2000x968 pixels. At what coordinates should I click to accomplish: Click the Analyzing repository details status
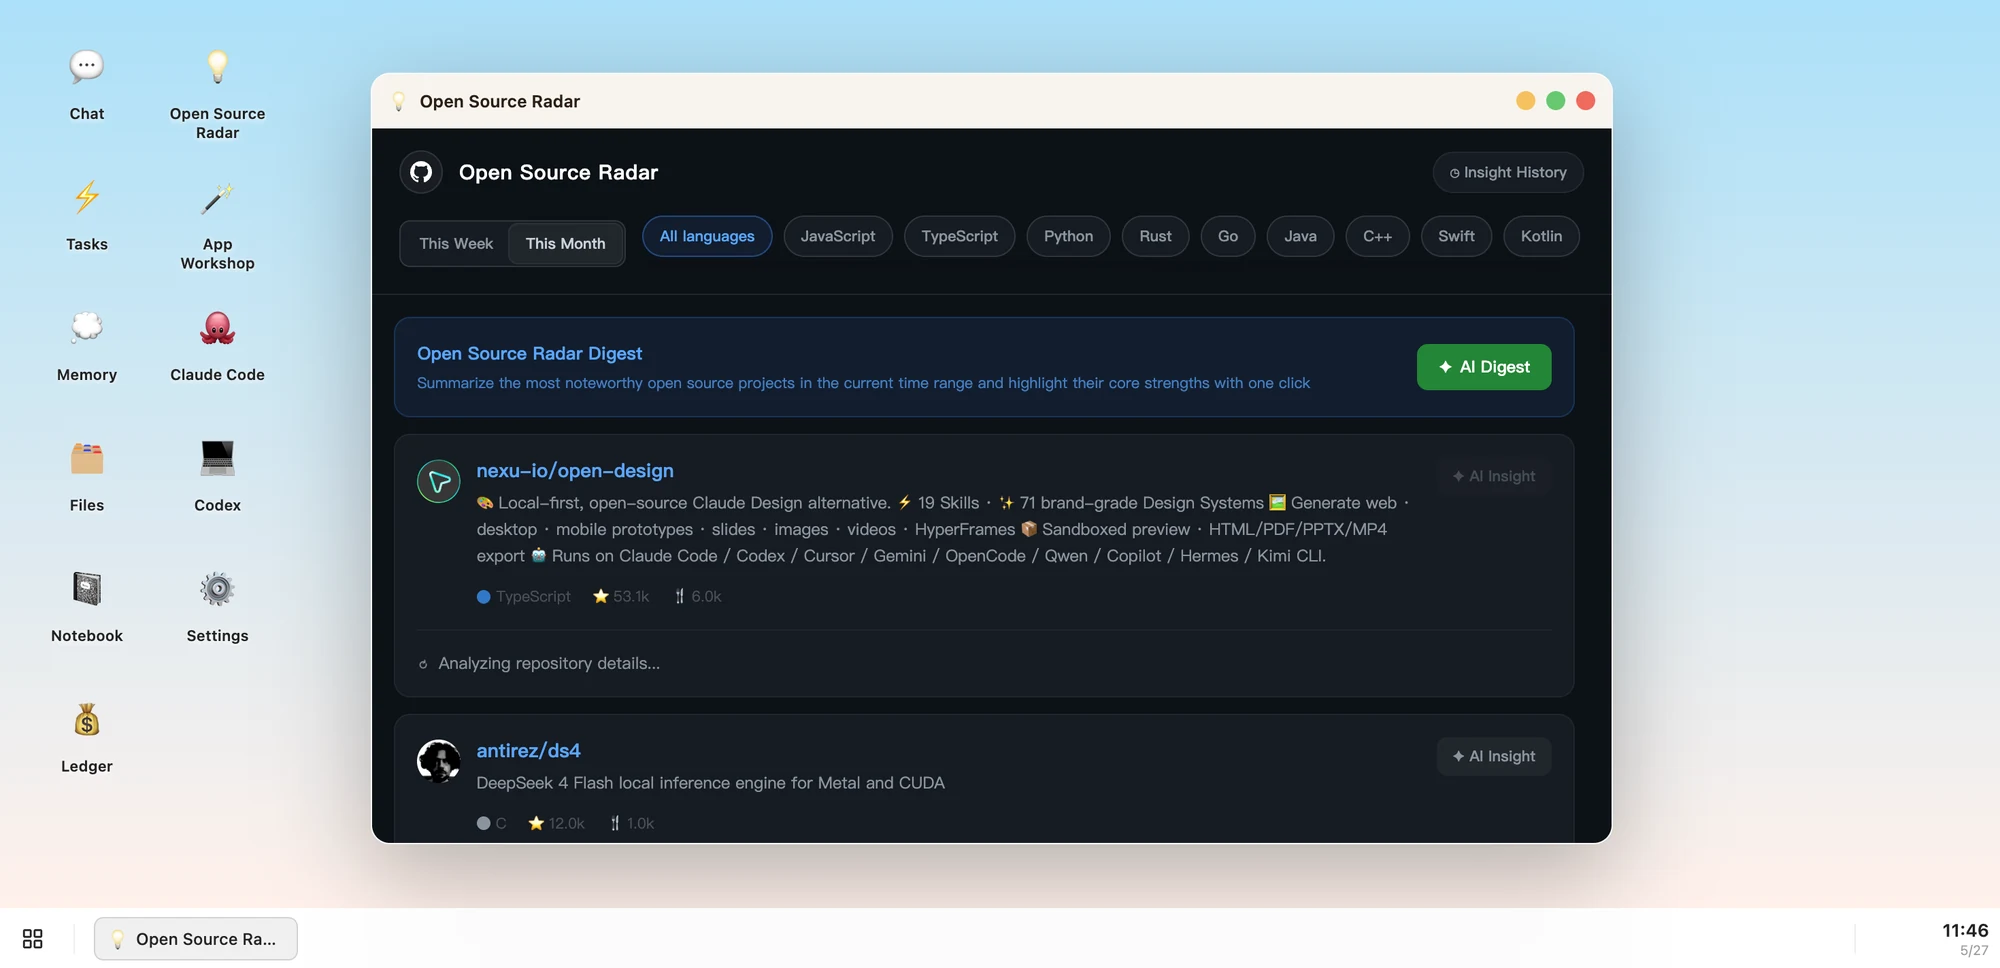(x=539, y=663)
